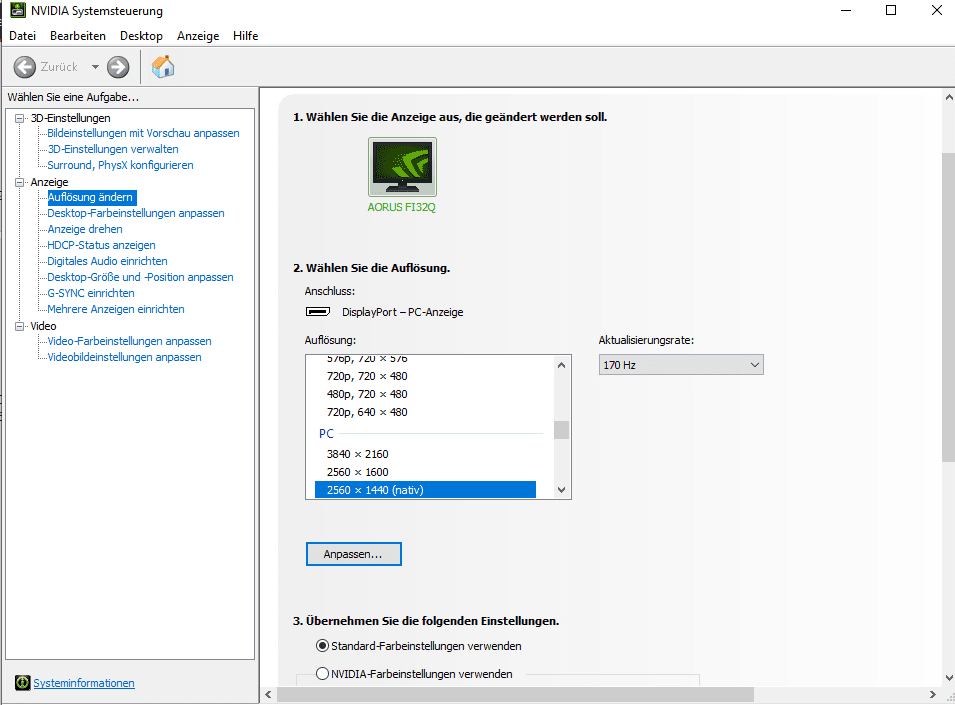Select Standard-Farbeinstellungen verwenden radio button

pyautogui.click(x=322, y=645)
